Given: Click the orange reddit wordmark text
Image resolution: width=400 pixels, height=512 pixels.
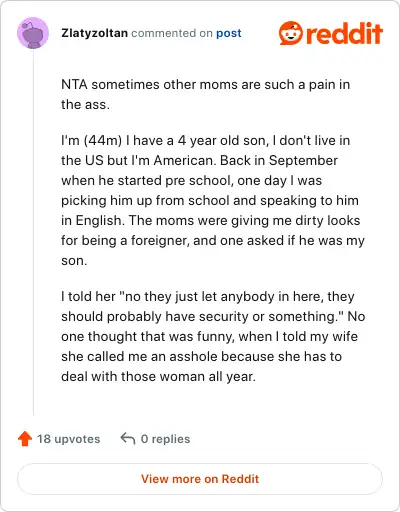Looking at the screenshot, I should [x=344, y=33].
